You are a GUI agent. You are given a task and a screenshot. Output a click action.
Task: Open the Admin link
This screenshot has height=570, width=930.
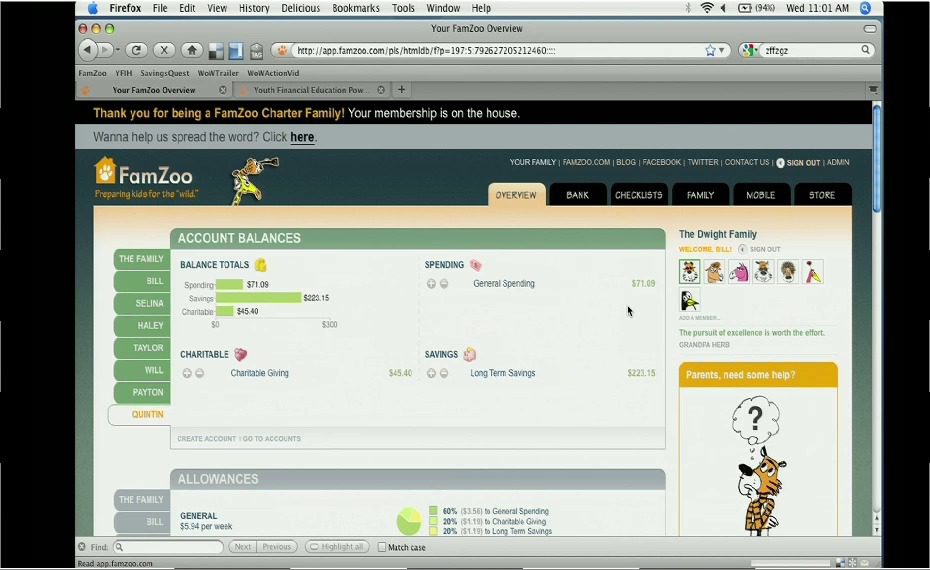tap(838, 162)
